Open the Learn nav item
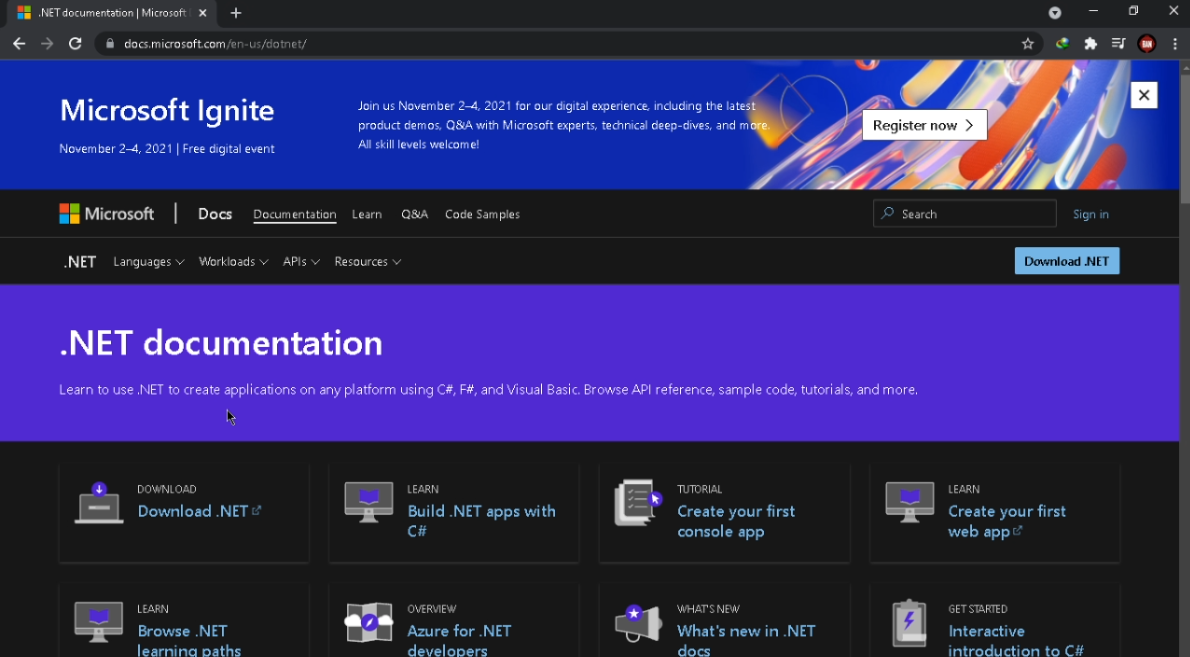This screenshot has height=657, width=1190. (367, 215)
